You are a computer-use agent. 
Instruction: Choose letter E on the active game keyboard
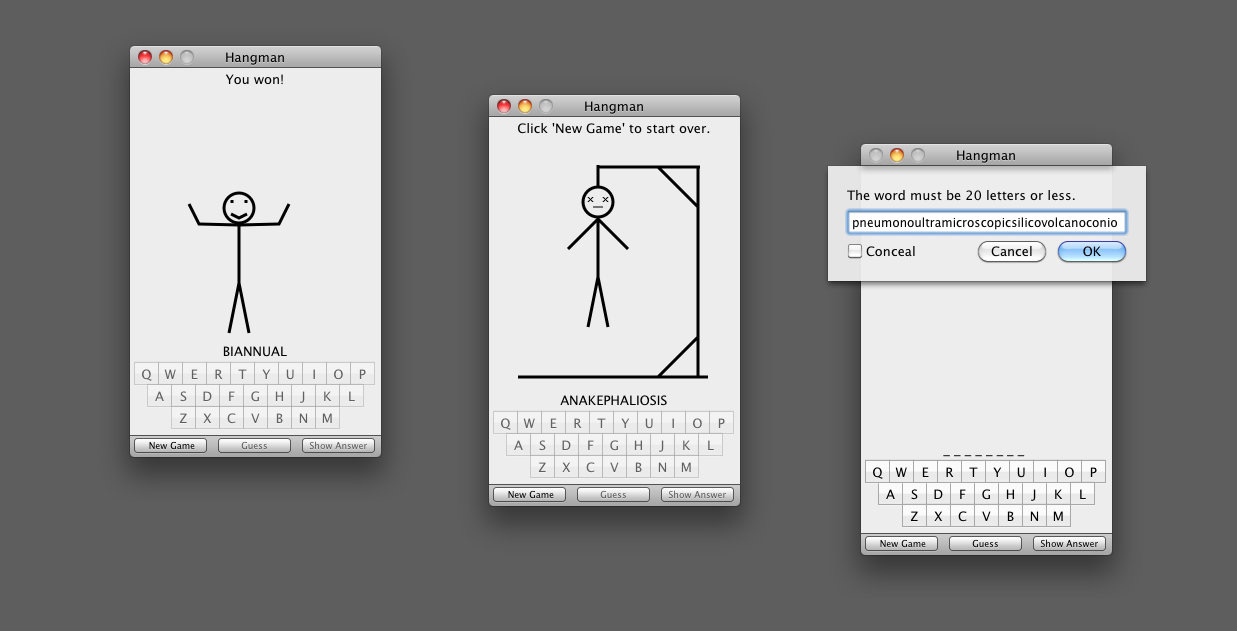(925, 472)
